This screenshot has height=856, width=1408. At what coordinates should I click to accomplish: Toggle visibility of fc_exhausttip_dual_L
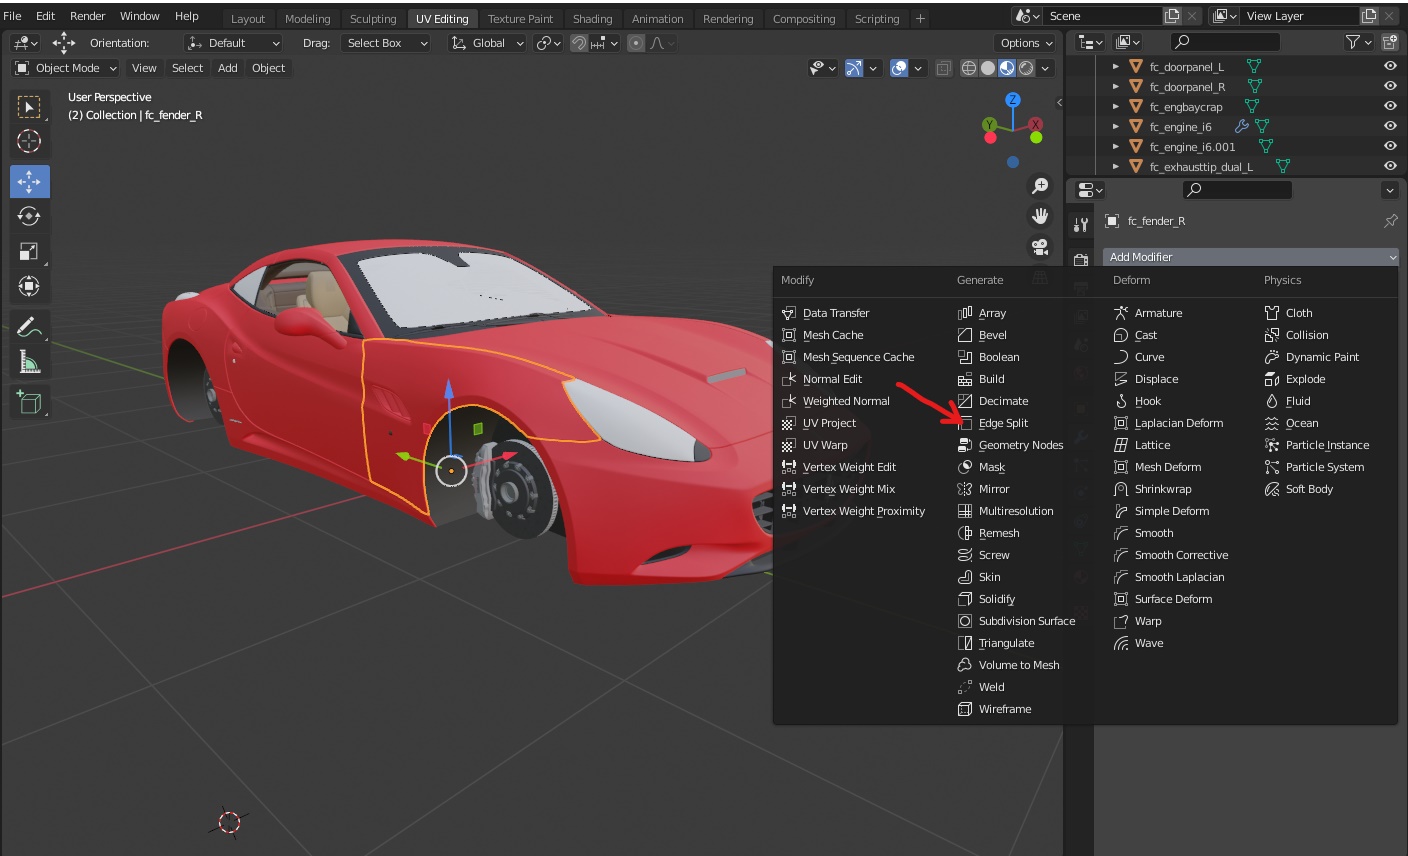(x=1389, y=166)
